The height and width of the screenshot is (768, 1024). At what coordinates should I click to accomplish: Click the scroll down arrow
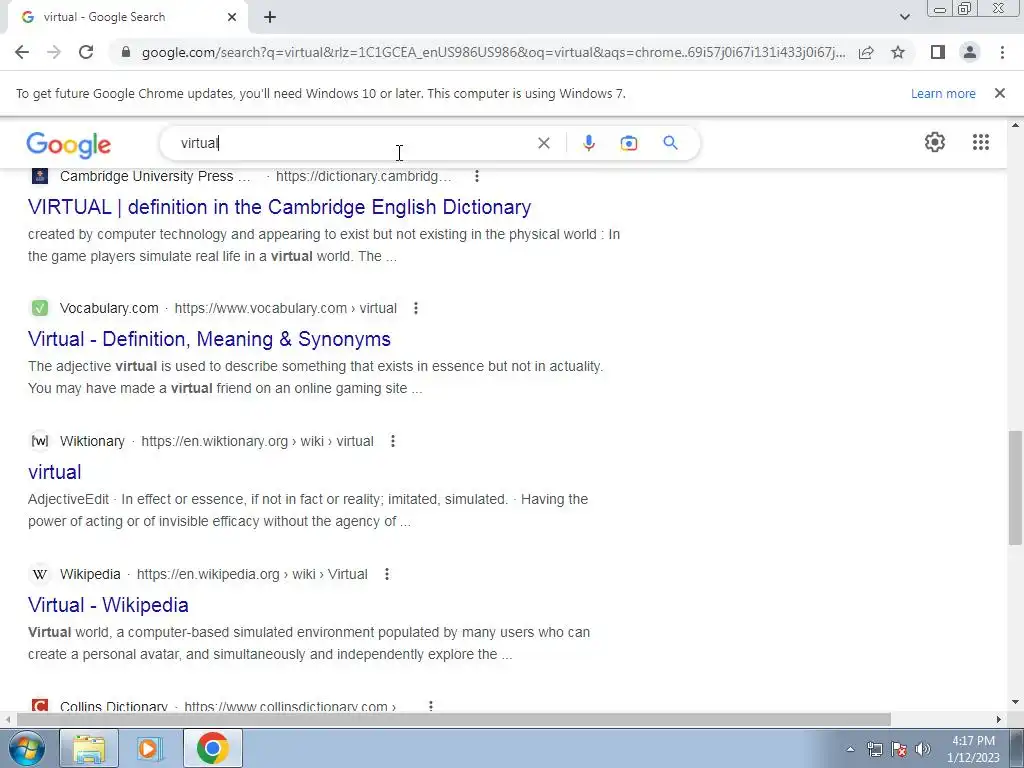coord(1015,703)
